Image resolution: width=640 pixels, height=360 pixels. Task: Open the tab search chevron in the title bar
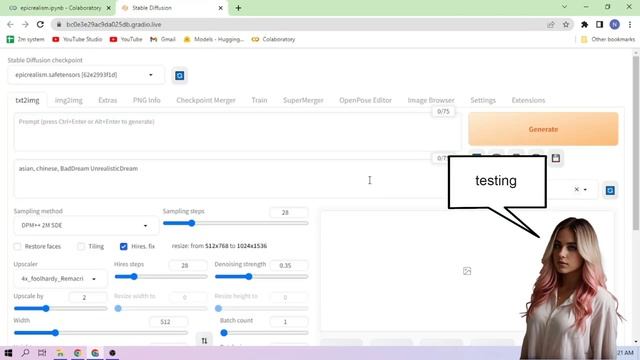(x=564, y=7)
